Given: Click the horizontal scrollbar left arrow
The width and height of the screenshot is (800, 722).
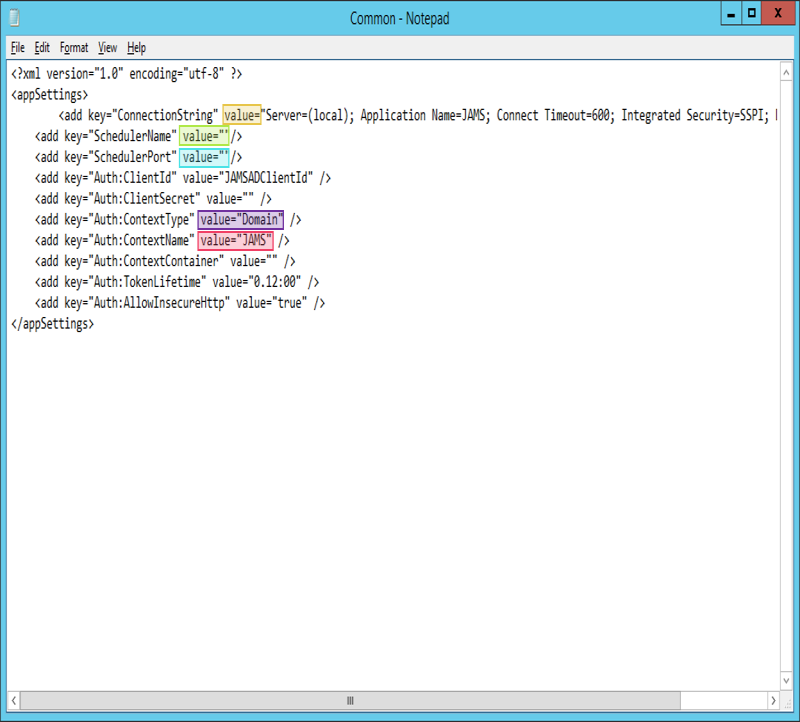Looking at the screenshot, I should click(x=19, y=701).
